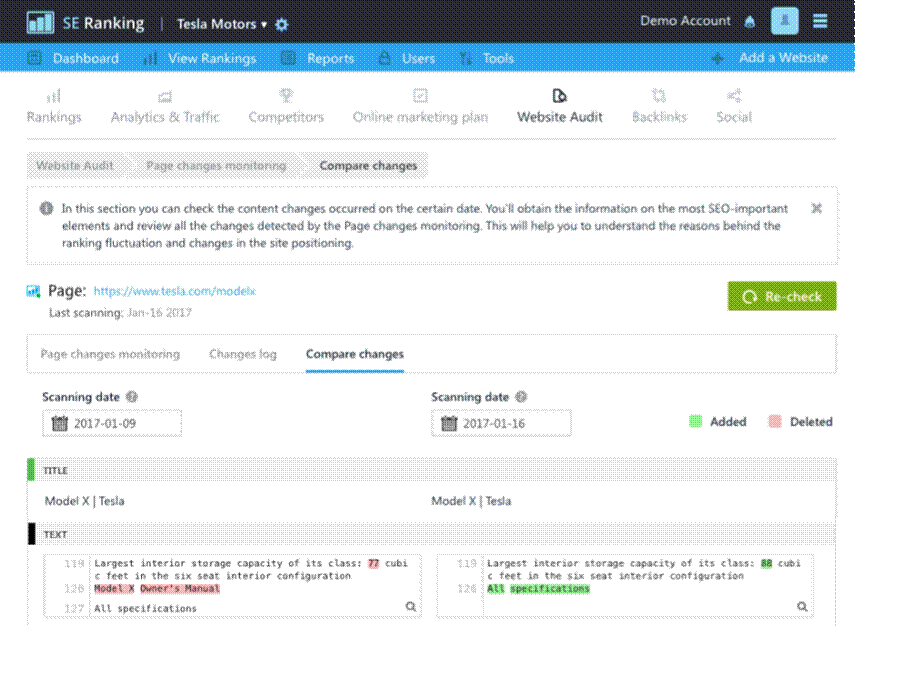
Task: Click the magnifier icon in right text panel
Action: [x=802, y=606]
